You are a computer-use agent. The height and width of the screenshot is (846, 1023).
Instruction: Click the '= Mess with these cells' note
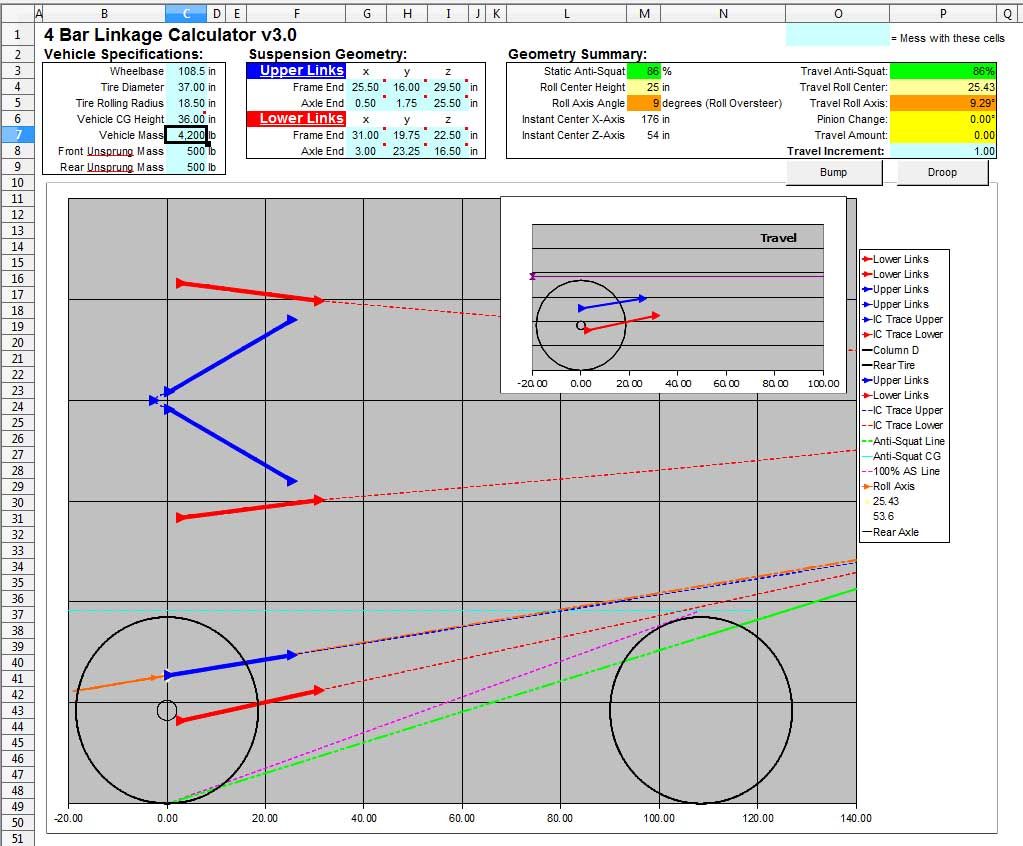(x=948, y=38)
